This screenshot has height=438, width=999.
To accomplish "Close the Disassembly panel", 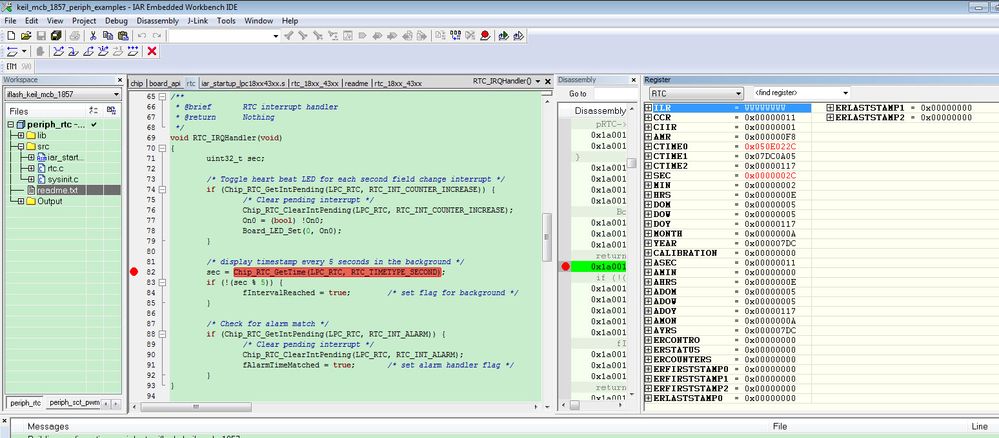I will click(633, 80).
